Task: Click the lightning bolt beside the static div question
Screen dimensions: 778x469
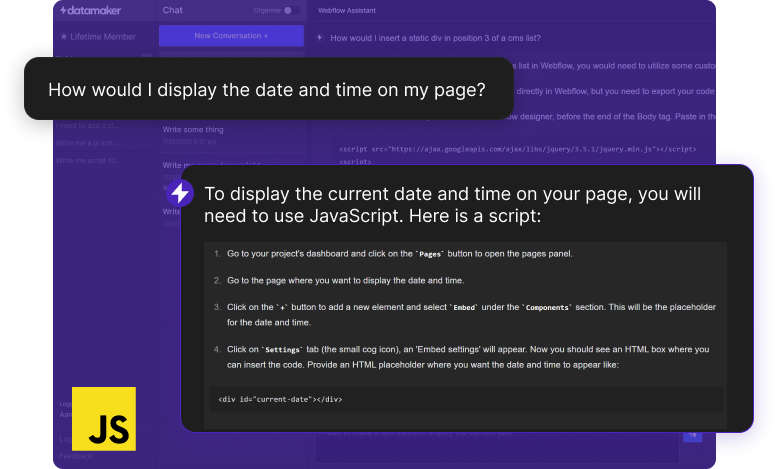Action: pos(320,38)
